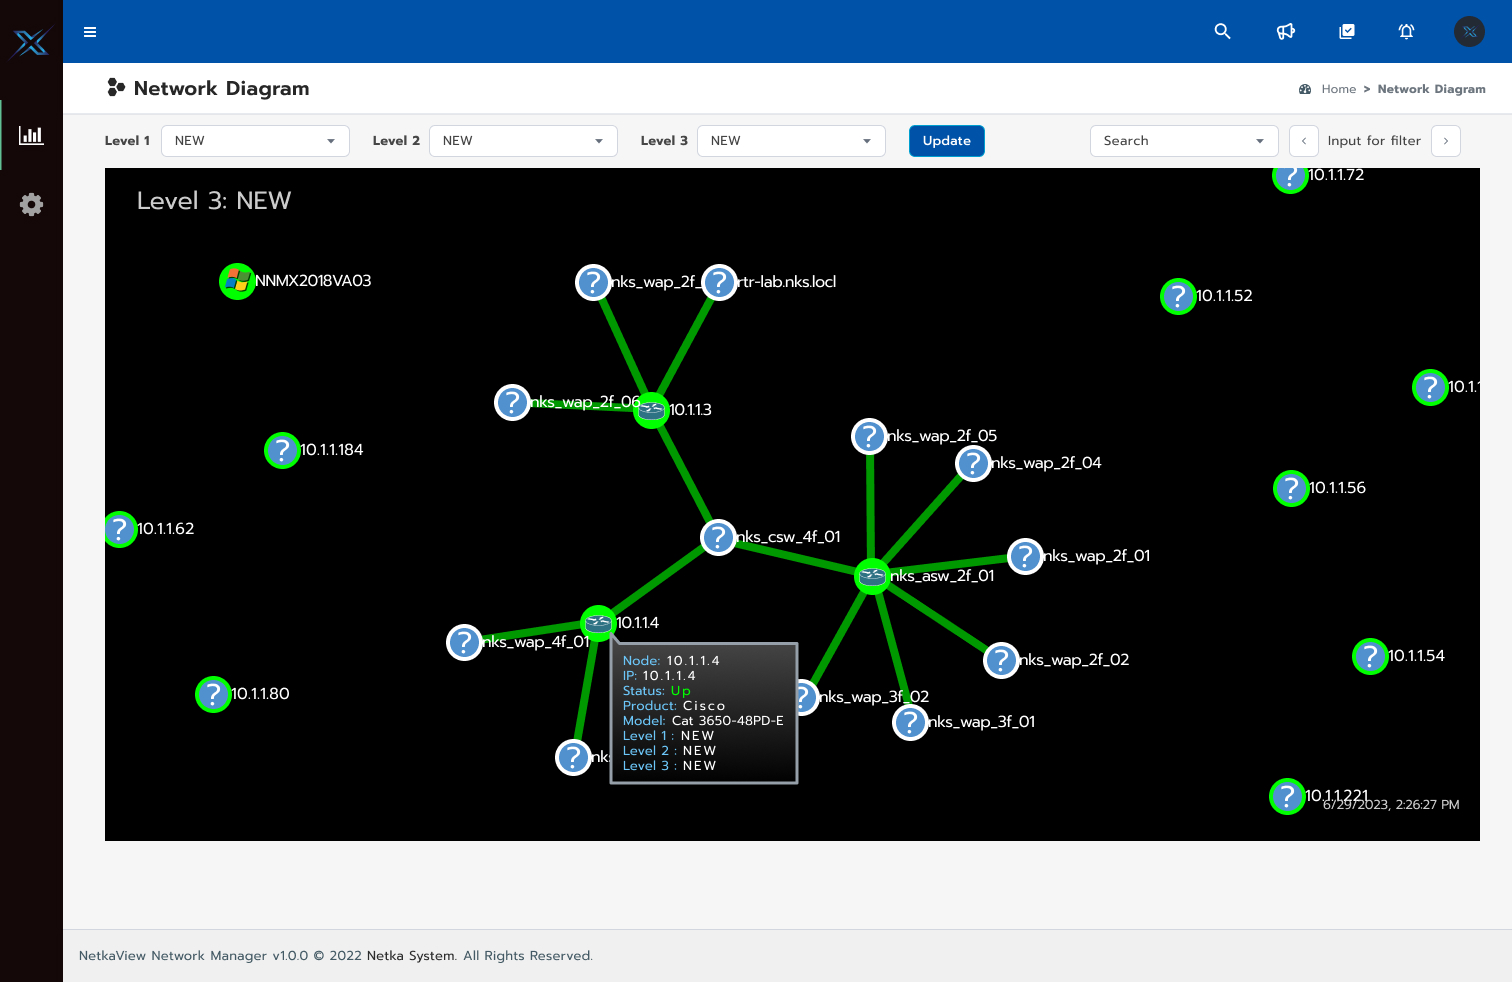Toggle the hamburger navigation menu

coord(90,31)
